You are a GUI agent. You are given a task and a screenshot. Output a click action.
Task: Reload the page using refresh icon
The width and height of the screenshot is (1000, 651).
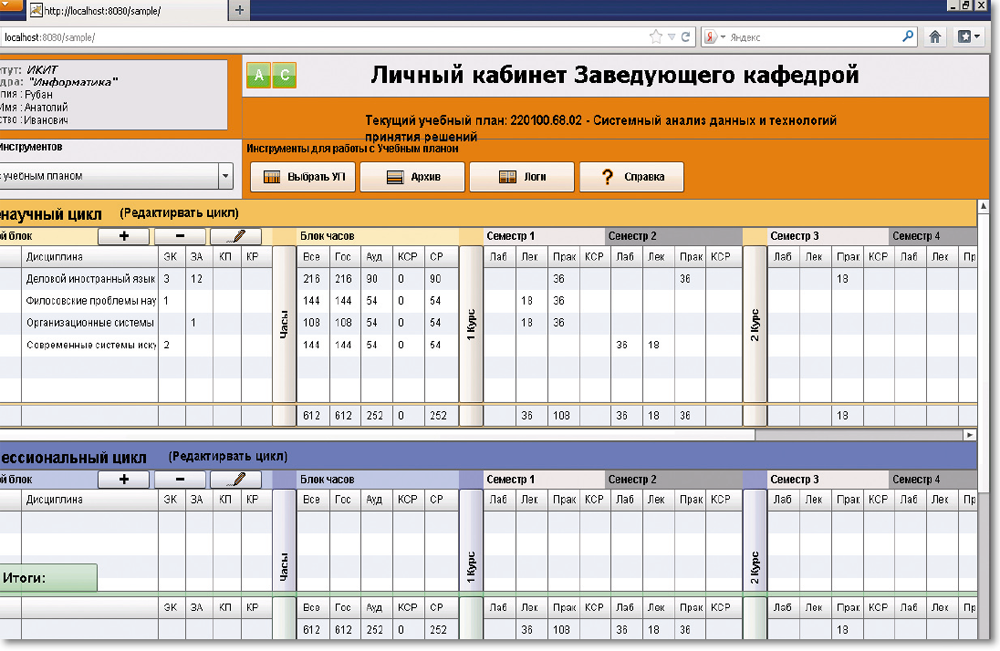[686, 37]
